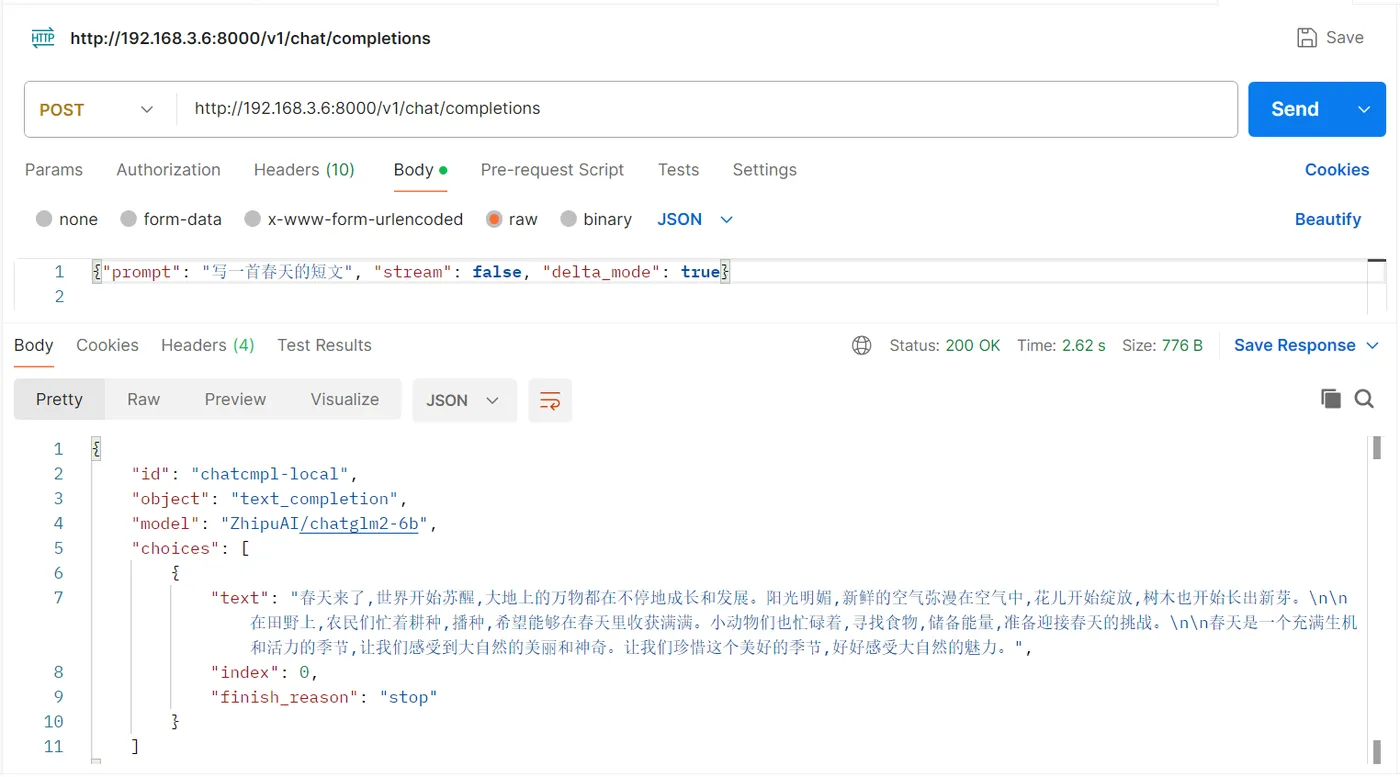Expand the Send button arrow menu
This screenshot has height=777, width=1400.
[x=1364, y=109]
